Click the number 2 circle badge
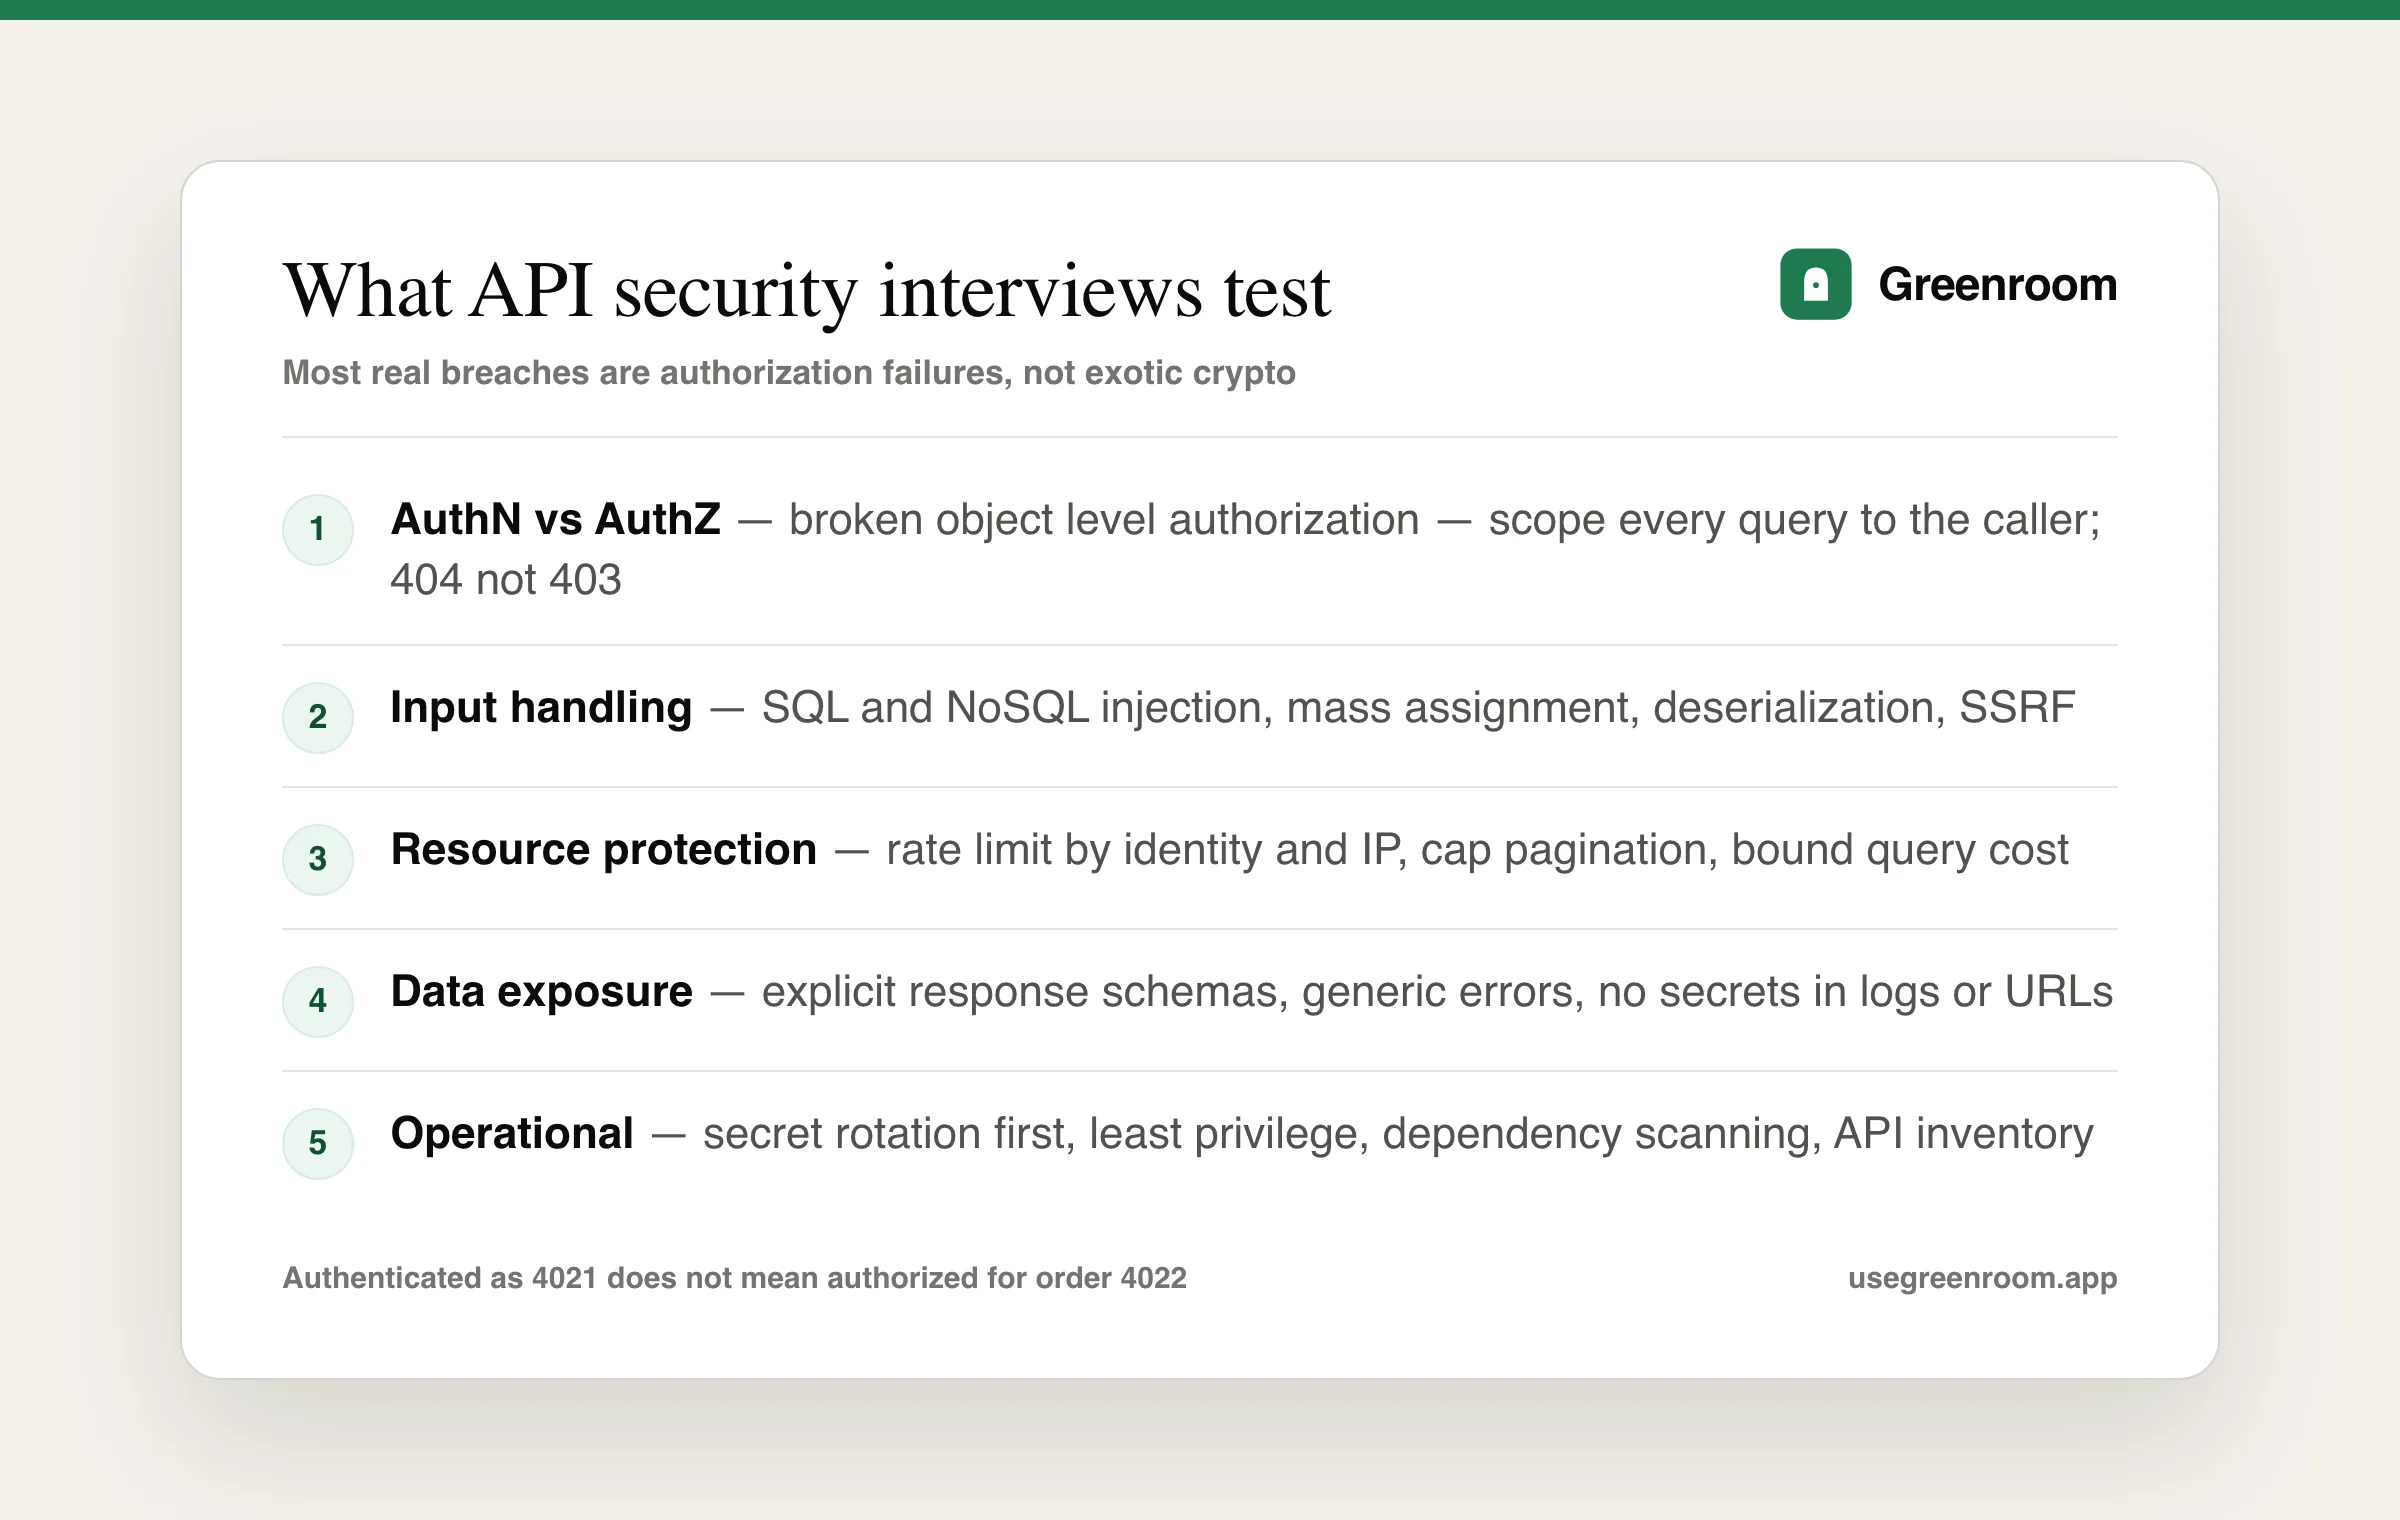The image size is (2400, 1520). (318, 717)
